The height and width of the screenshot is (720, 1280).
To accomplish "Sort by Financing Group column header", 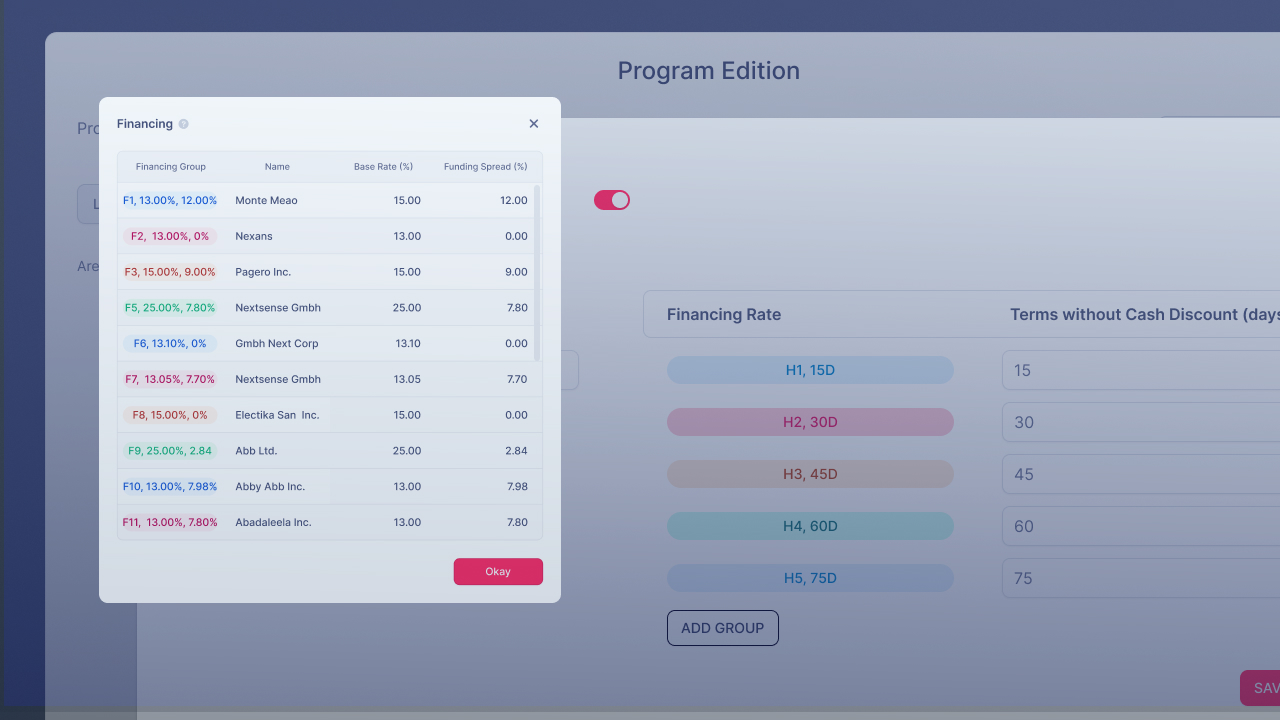I will click(x=171, y=167).
